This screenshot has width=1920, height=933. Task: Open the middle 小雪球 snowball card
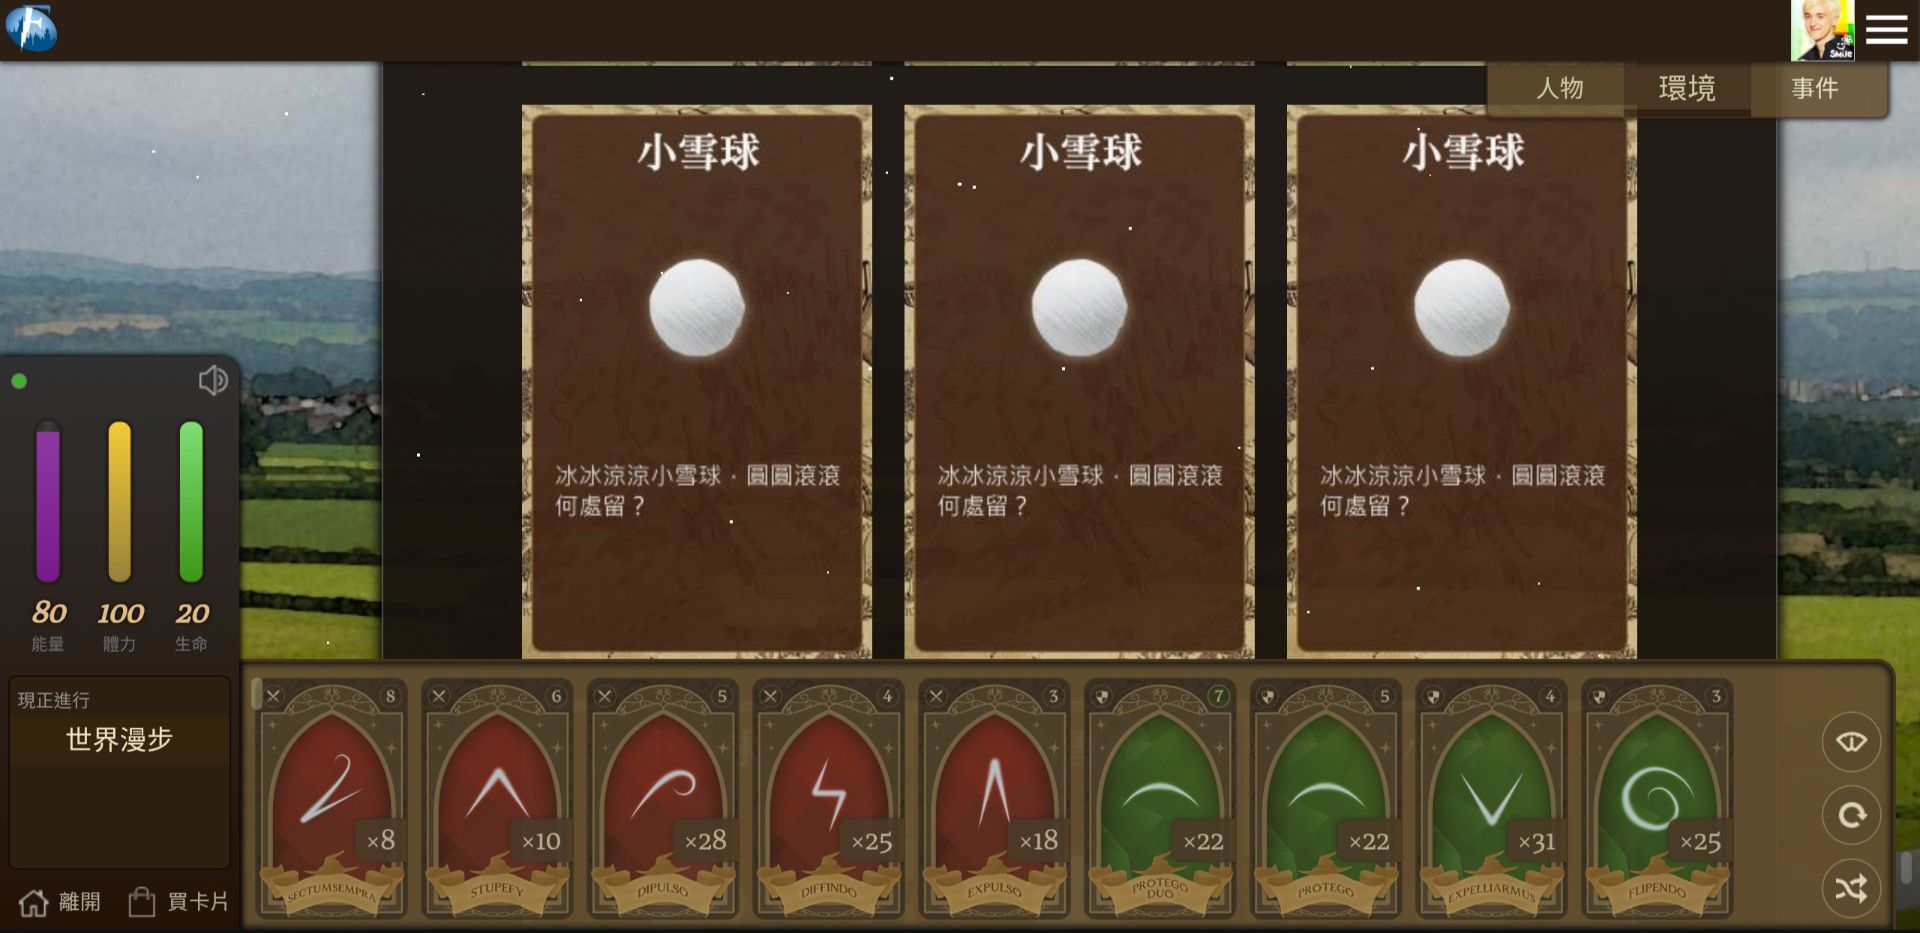(x=1079, y=381)
